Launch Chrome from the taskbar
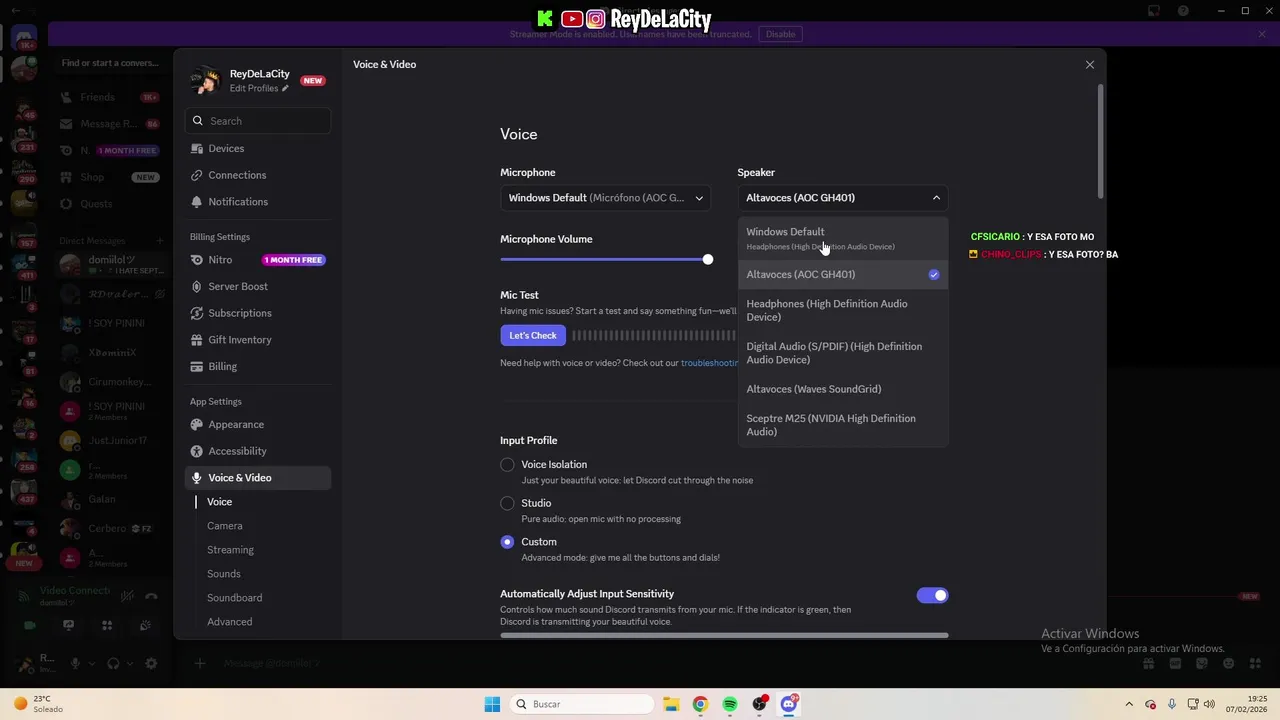 700,704
